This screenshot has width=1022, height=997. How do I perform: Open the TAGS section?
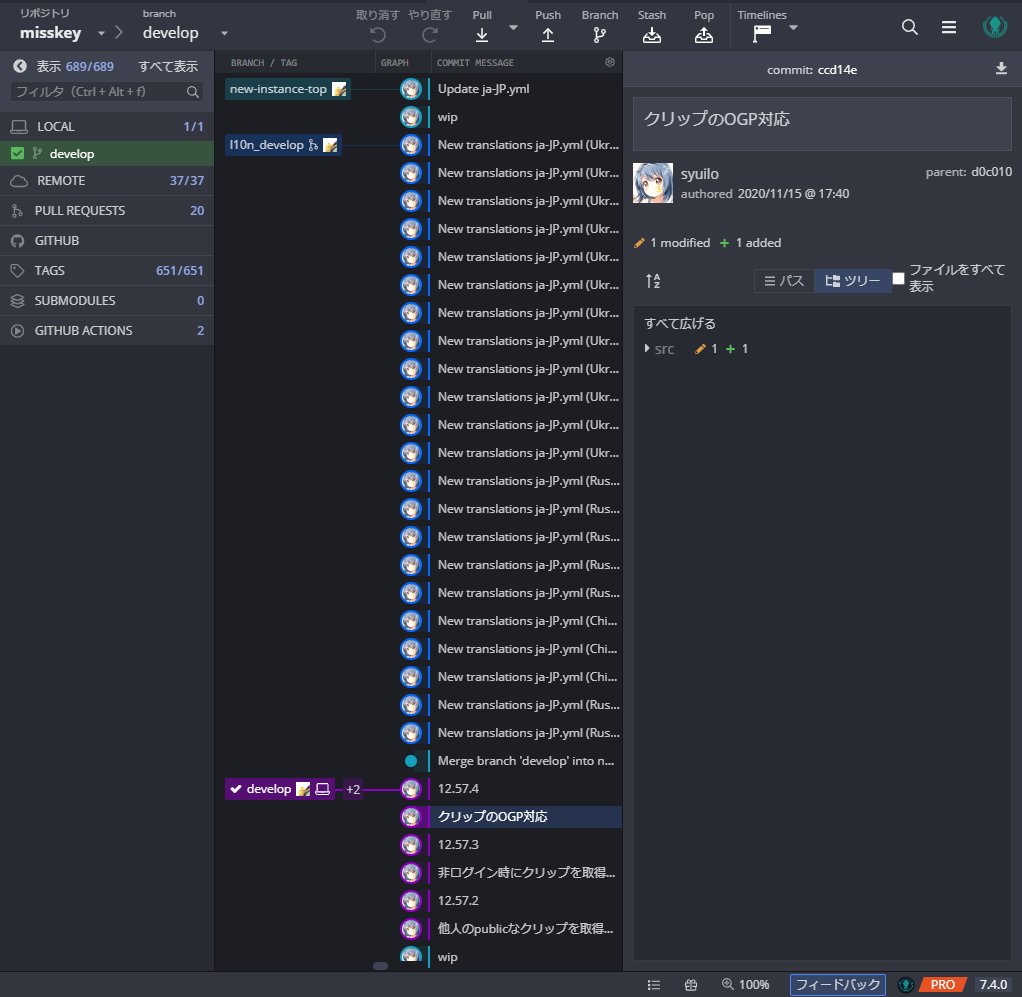click(x=107, y=270)
